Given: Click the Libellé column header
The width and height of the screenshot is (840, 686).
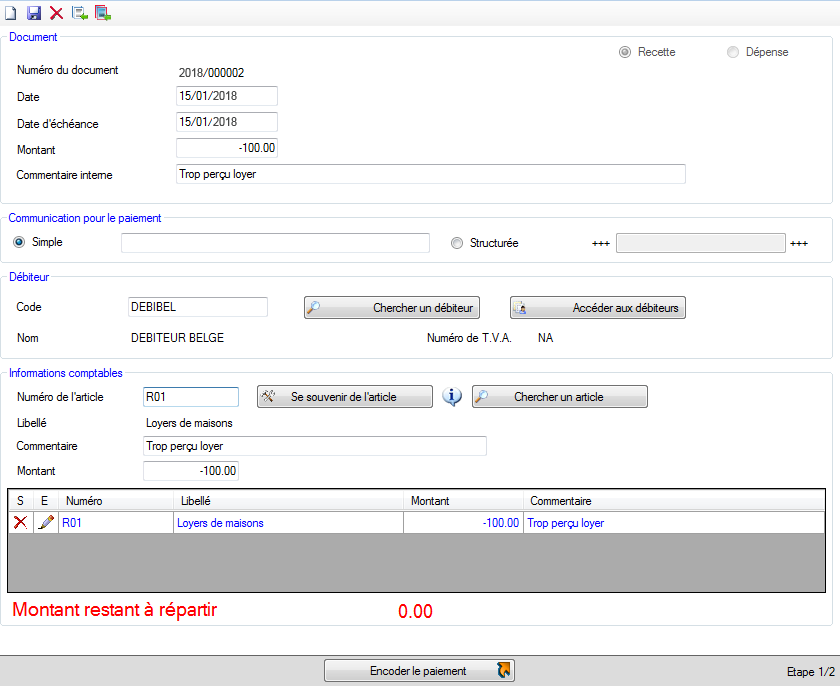Looking at the screenshot, I should [288, 501].
